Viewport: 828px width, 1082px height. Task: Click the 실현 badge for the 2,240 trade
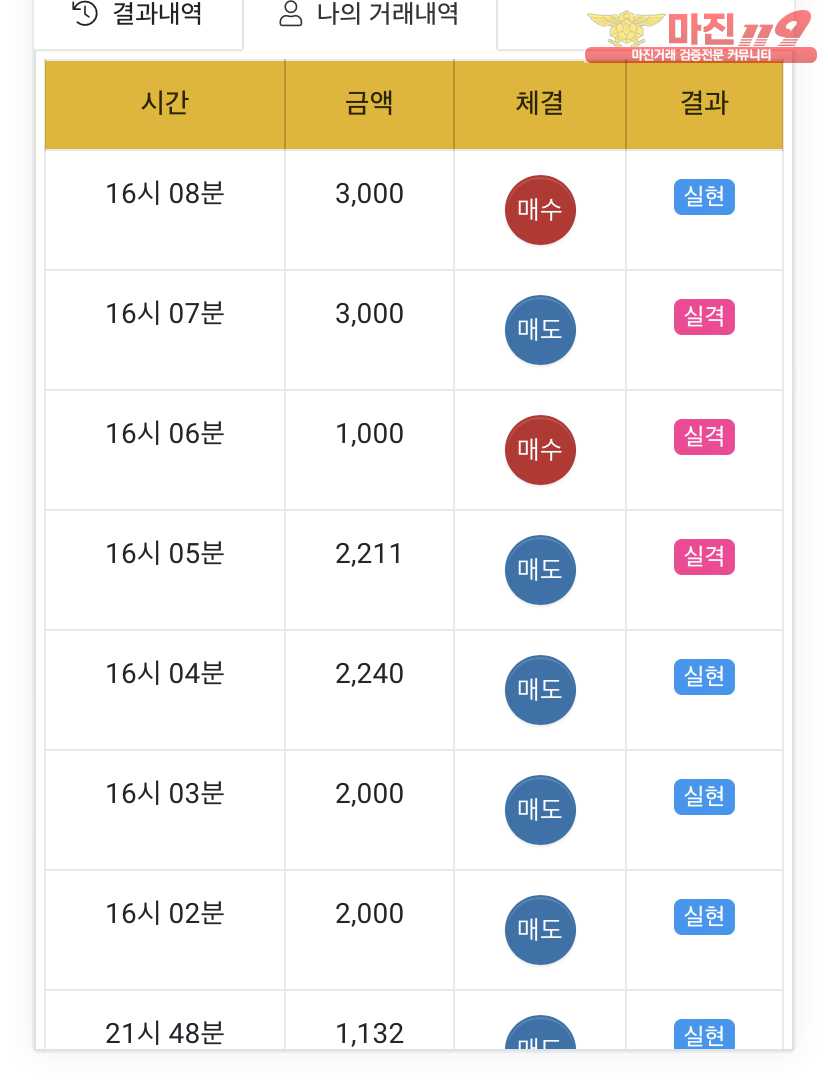704,677
